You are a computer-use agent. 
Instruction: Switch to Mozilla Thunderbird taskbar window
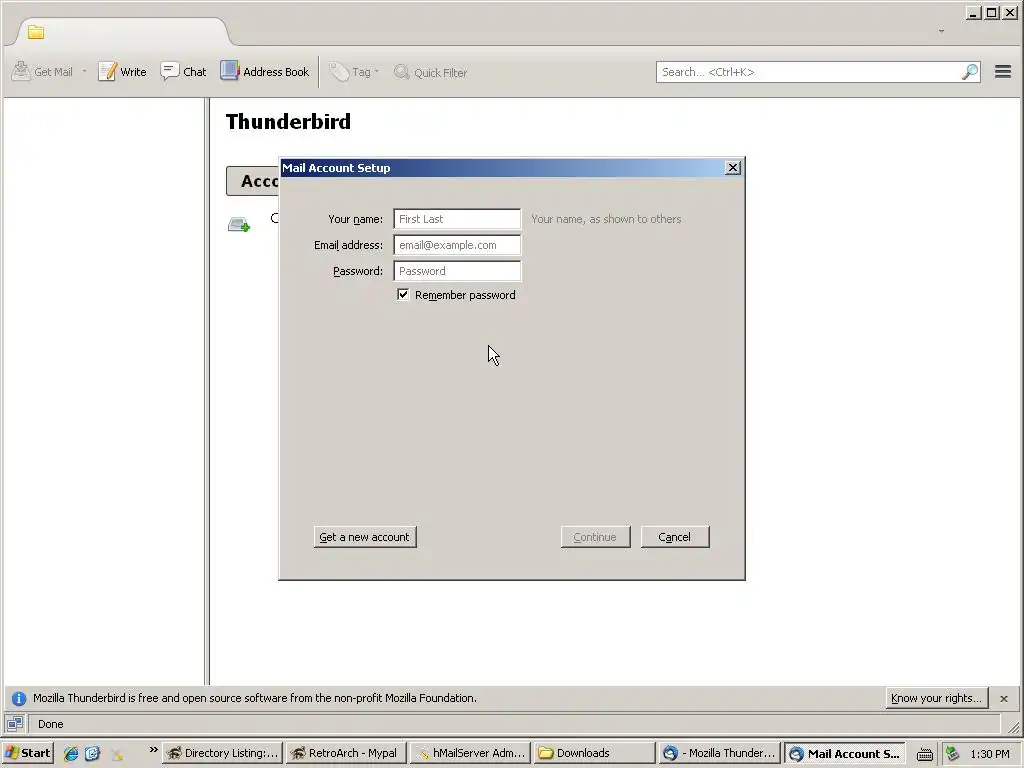(719, 753)
